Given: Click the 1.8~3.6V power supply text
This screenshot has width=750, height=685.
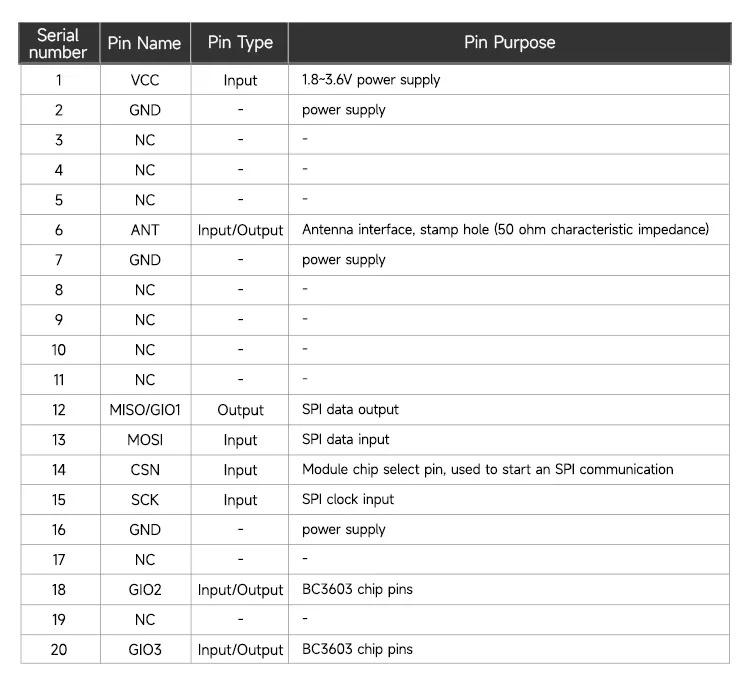Looking at the screenshot, I should click(x=371, y=80).
